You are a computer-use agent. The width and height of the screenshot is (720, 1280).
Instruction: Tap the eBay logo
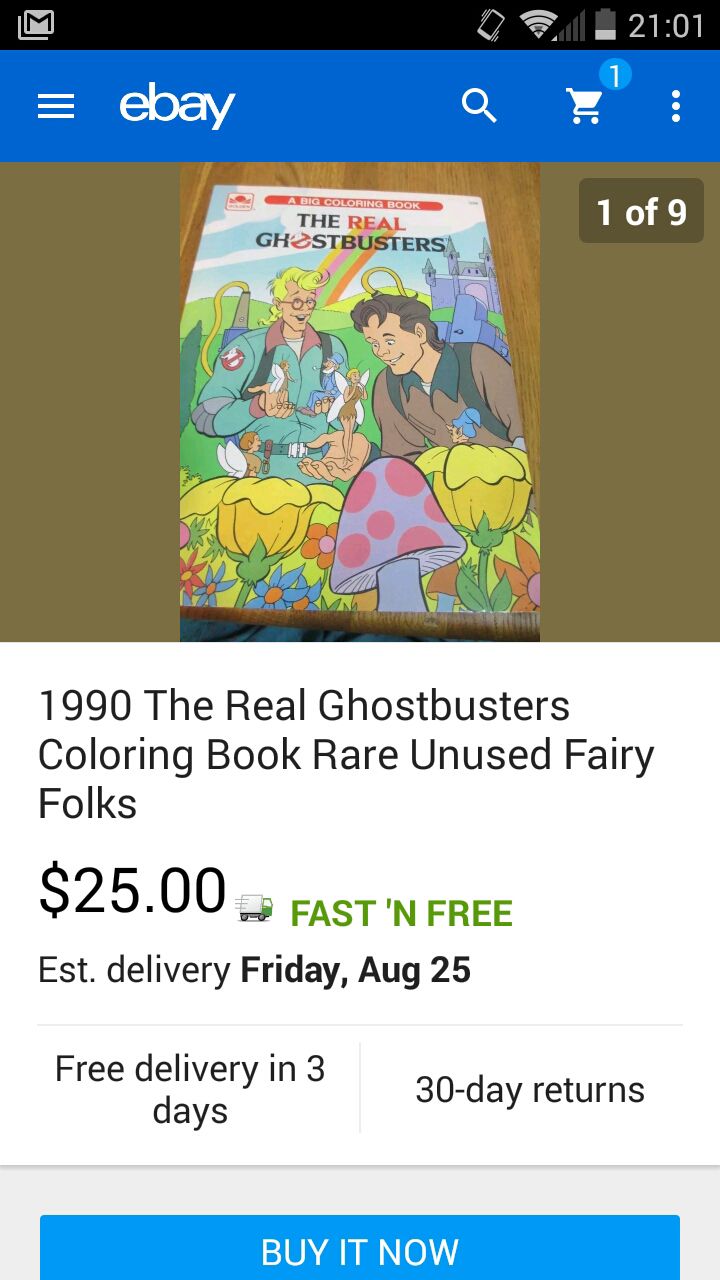click(x=177, y=106)
